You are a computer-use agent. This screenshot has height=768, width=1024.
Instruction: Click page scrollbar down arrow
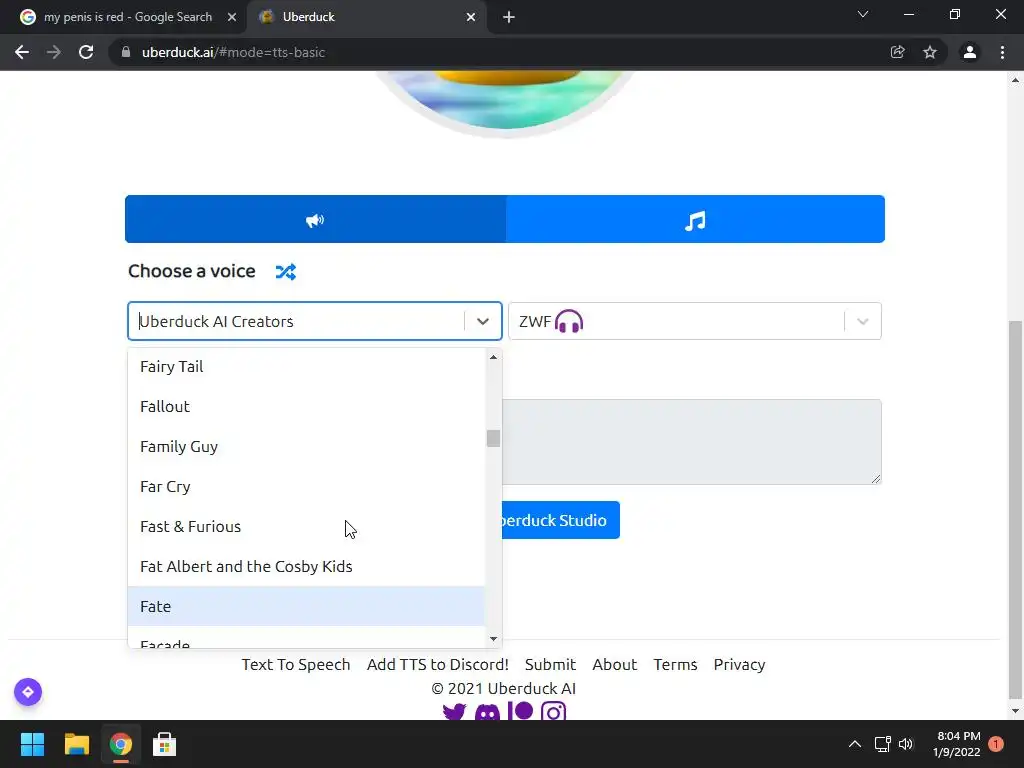tap(1015, 711)
